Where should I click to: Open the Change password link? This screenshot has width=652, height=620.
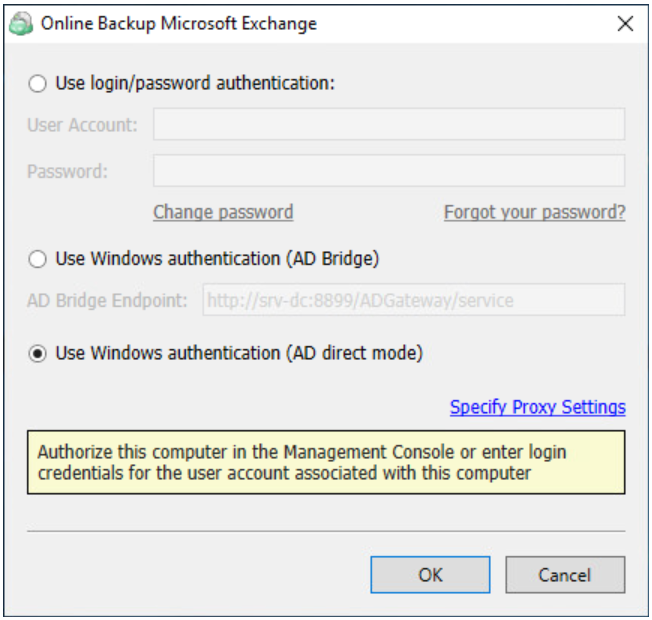223,212
